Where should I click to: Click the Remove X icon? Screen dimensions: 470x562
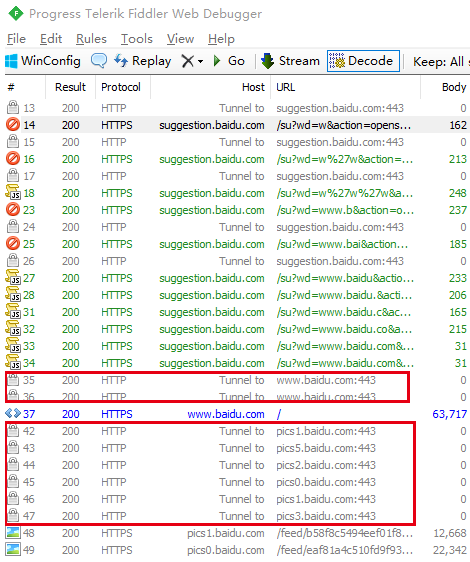pyautogui.click(x=187, y=61)
